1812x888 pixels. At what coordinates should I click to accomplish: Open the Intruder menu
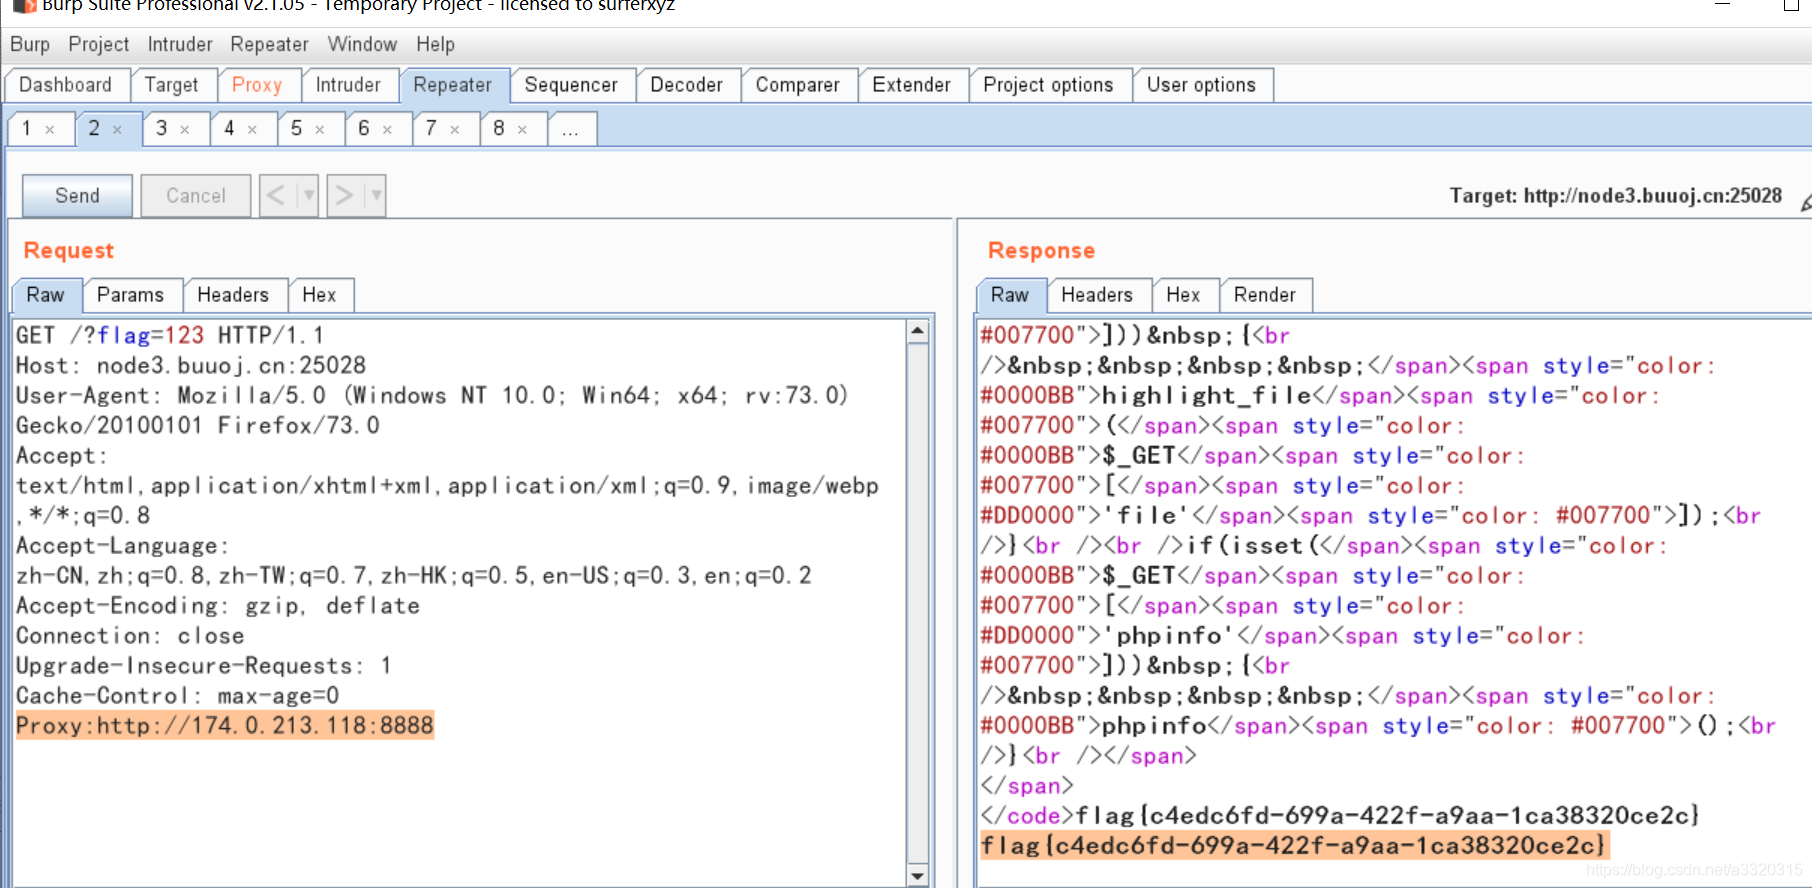pos(180,44)
